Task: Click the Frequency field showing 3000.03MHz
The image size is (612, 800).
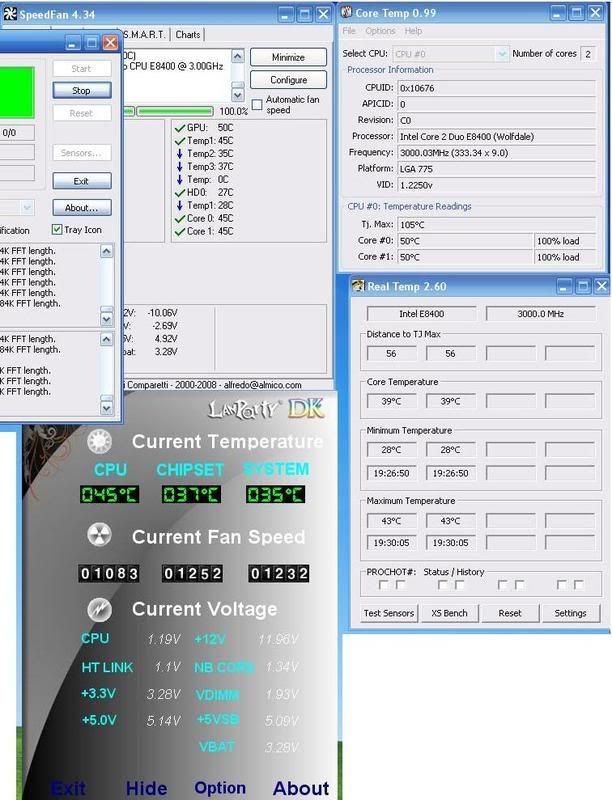Action: pos(496,153)
